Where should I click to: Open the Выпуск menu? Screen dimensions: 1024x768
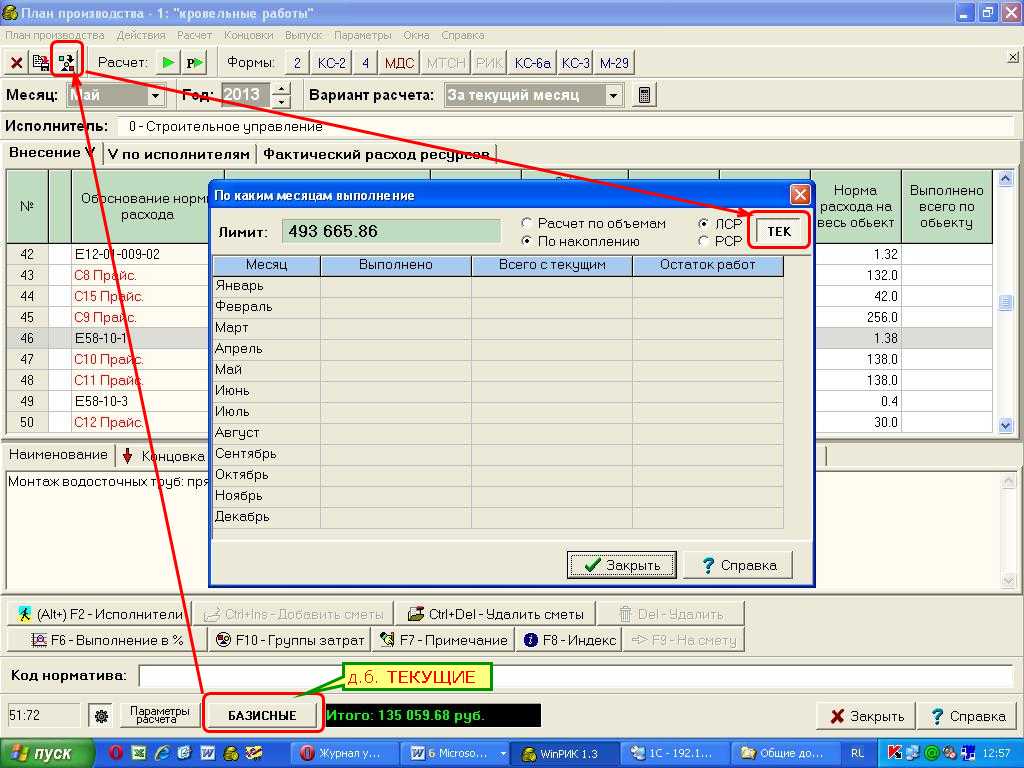[304, 35]
